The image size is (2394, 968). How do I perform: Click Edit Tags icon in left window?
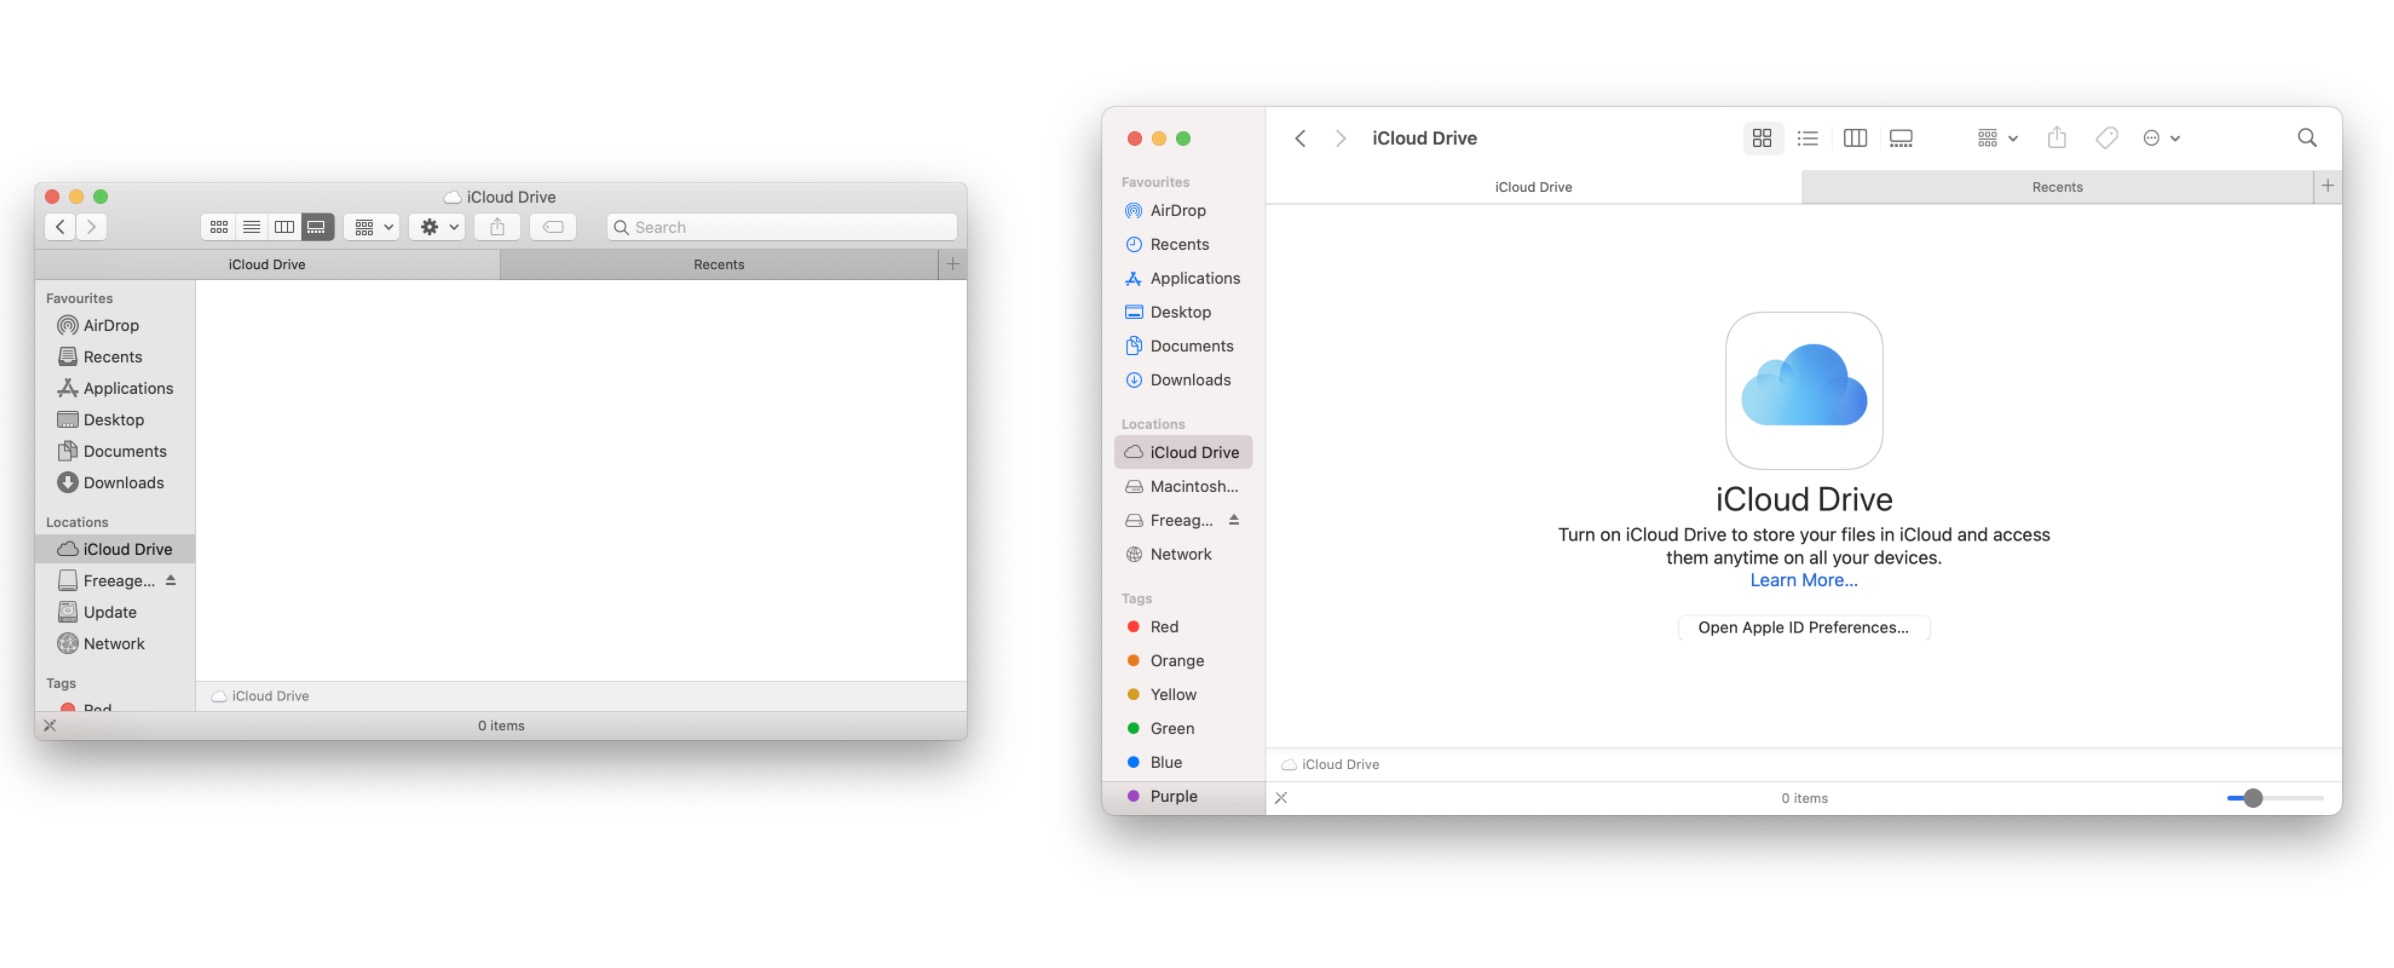click(553, 227)
